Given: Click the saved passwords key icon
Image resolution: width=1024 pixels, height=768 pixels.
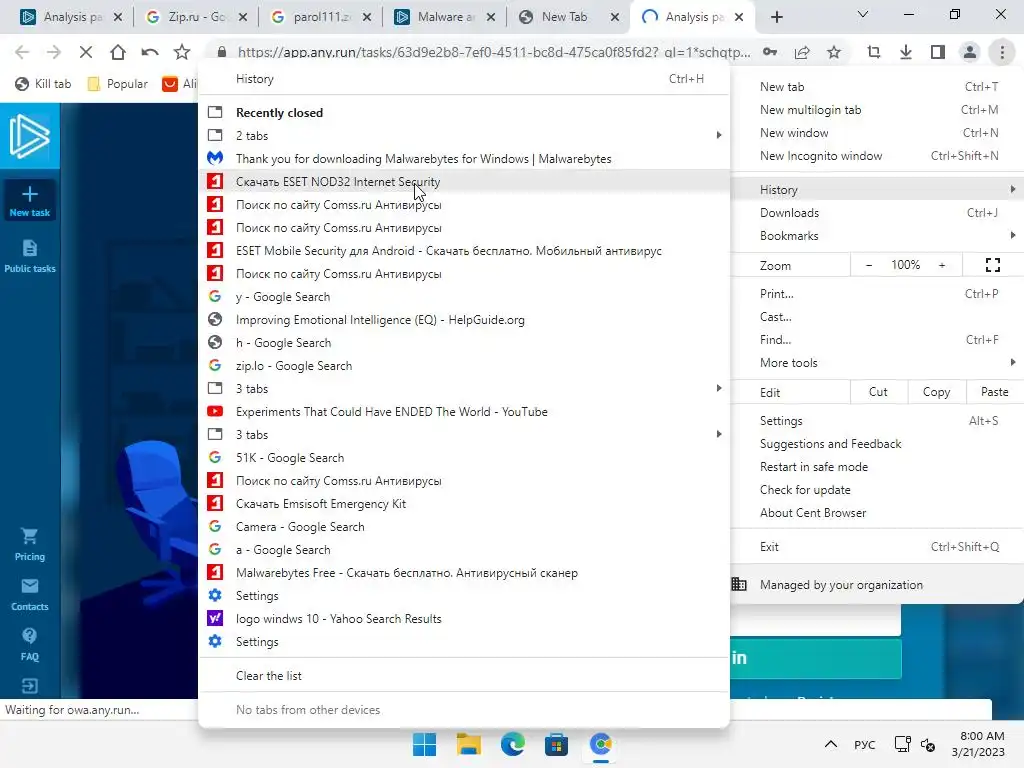Looking at the screenshot, I should click(770, 52).
